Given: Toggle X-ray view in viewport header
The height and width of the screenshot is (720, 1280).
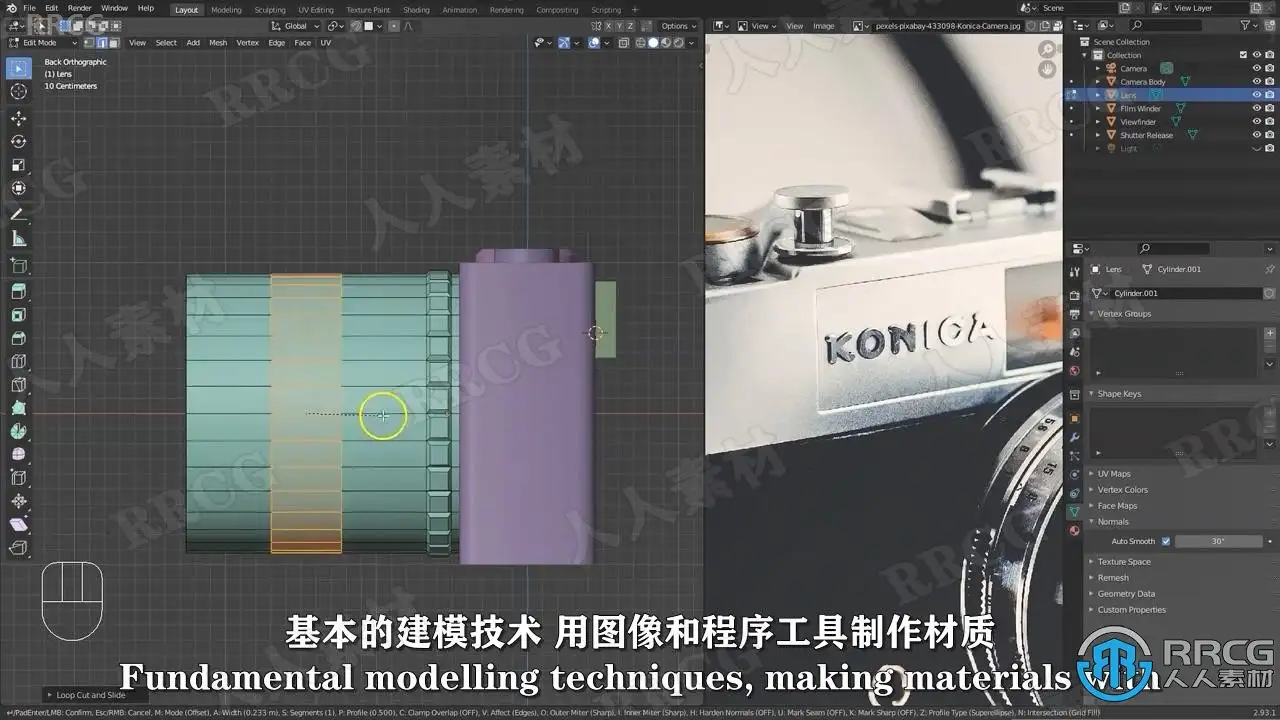Looking at the screenshot, I should (x=623, y=43).
